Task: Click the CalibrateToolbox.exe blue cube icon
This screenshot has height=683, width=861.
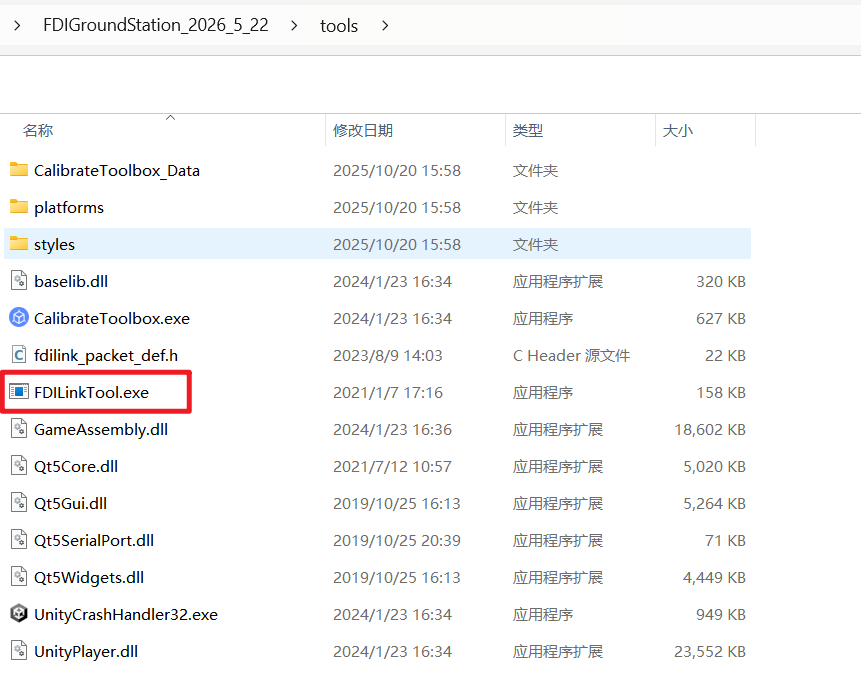Action: (x=19, y=317)
